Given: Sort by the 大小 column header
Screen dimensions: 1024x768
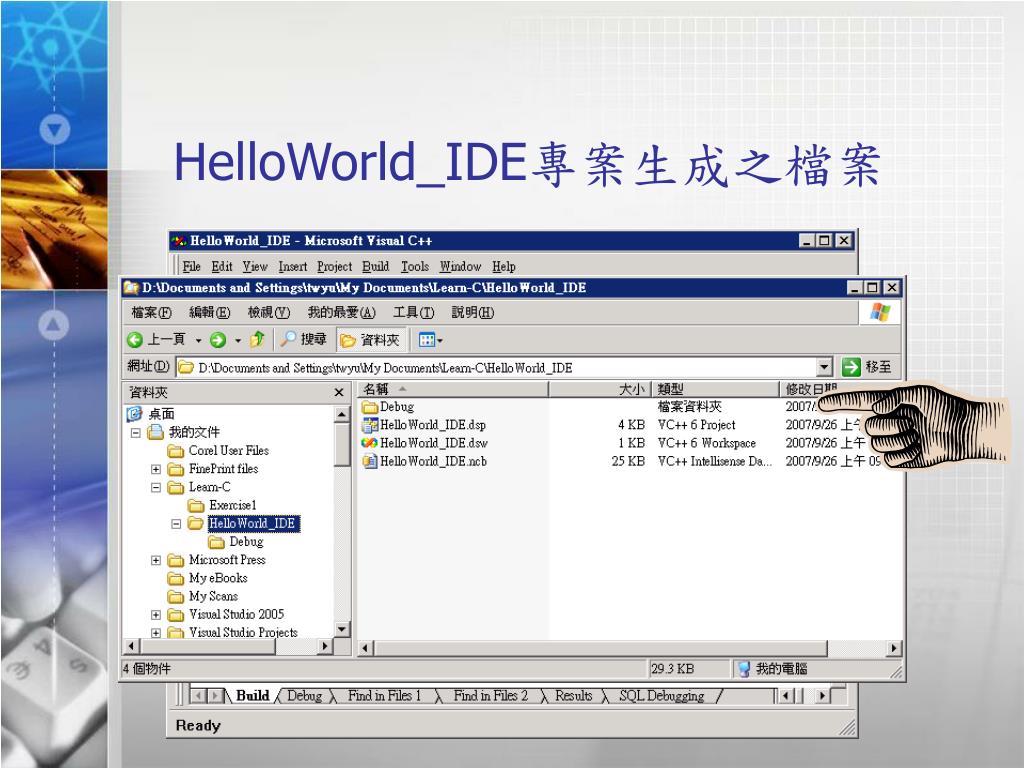Looking at the screenshot, I should click(x=600, y=389).
